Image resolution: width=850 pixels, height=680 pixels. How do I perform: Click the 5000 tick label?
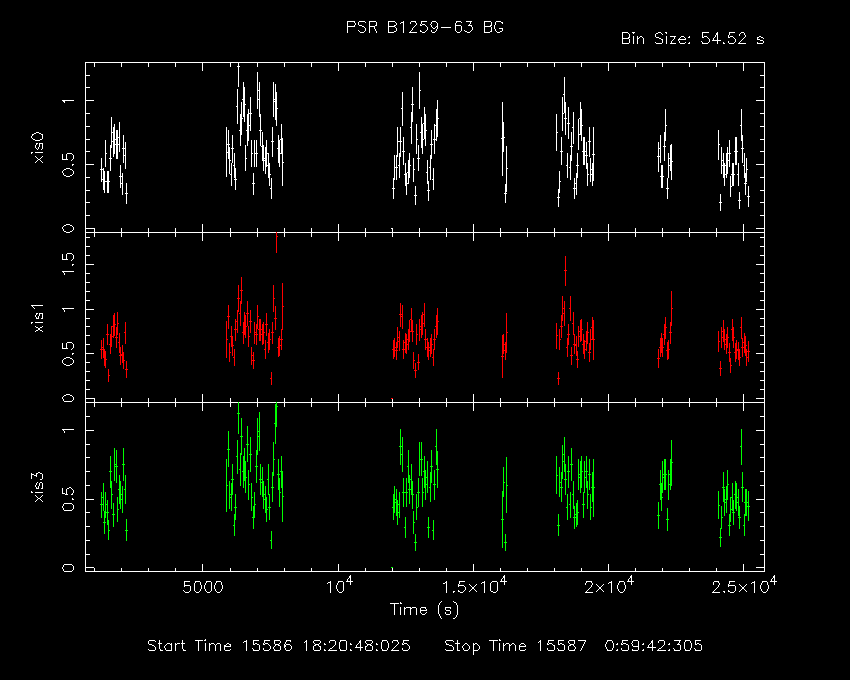click(x=203, y=587)
